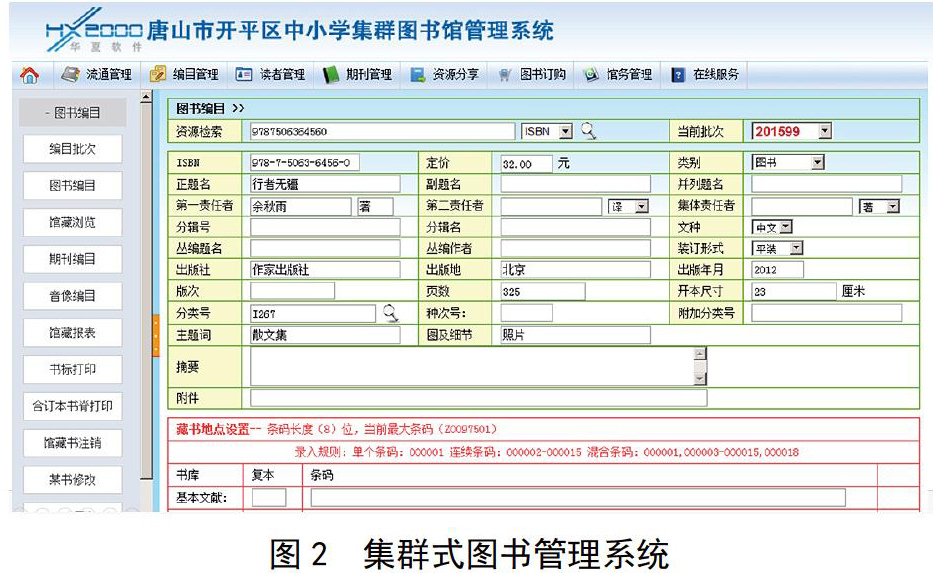Click the 附件 attachment field
Image resolution: width=933 pixels, height=573 pixels.
478,398
